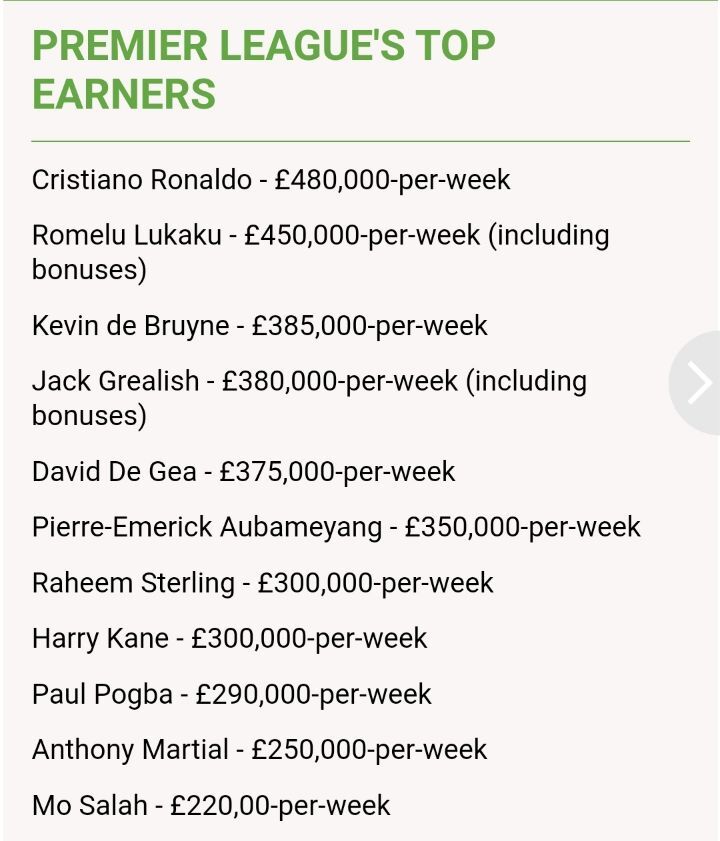
Task: Click Pogba's £290,000-per-week wage
Action: [x=314, y=695]
